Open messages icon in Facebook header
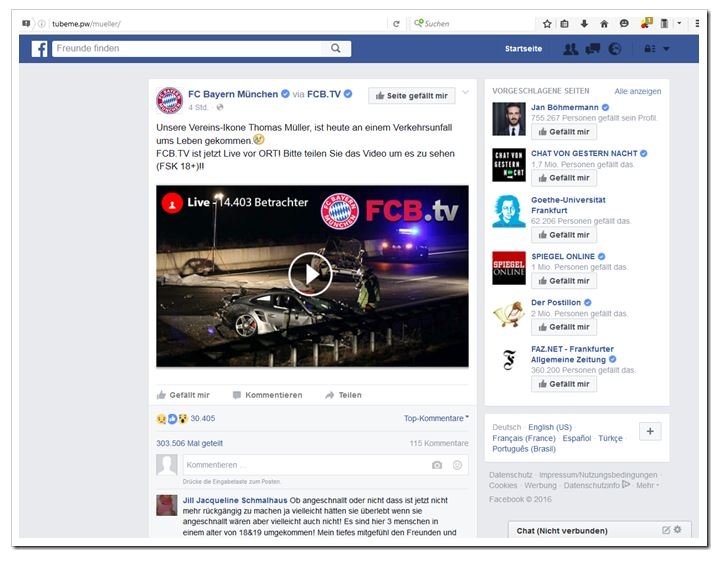 click(593, 48)
